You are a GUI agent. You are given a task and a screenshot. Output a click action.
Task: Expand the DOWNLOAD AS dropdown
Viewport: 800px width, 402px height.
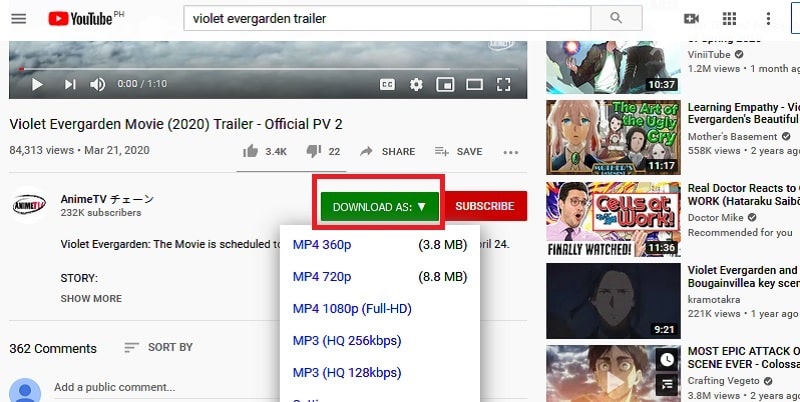click(x=380, y=207)
